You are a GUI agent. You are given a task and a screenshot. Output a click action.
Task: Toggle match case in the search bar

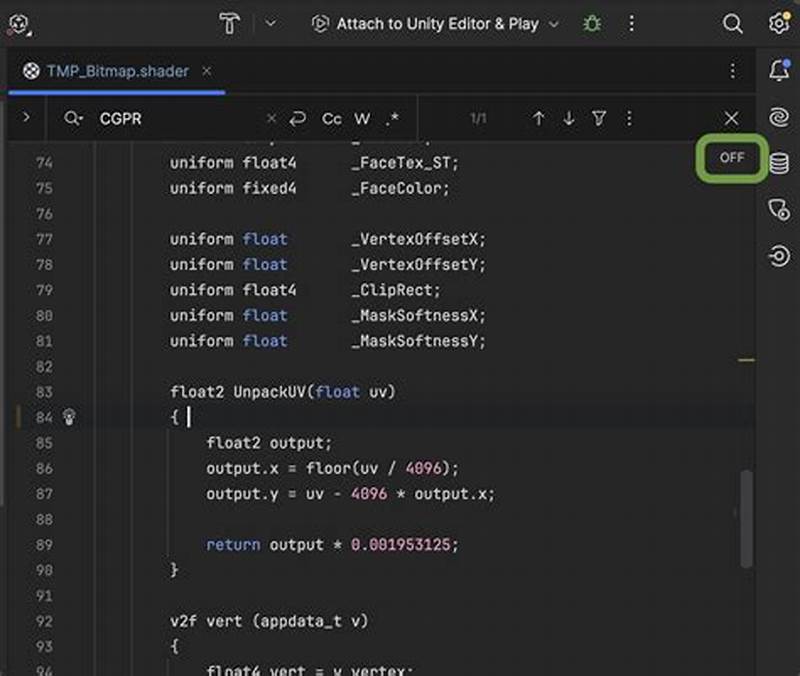tap(331, 118)
